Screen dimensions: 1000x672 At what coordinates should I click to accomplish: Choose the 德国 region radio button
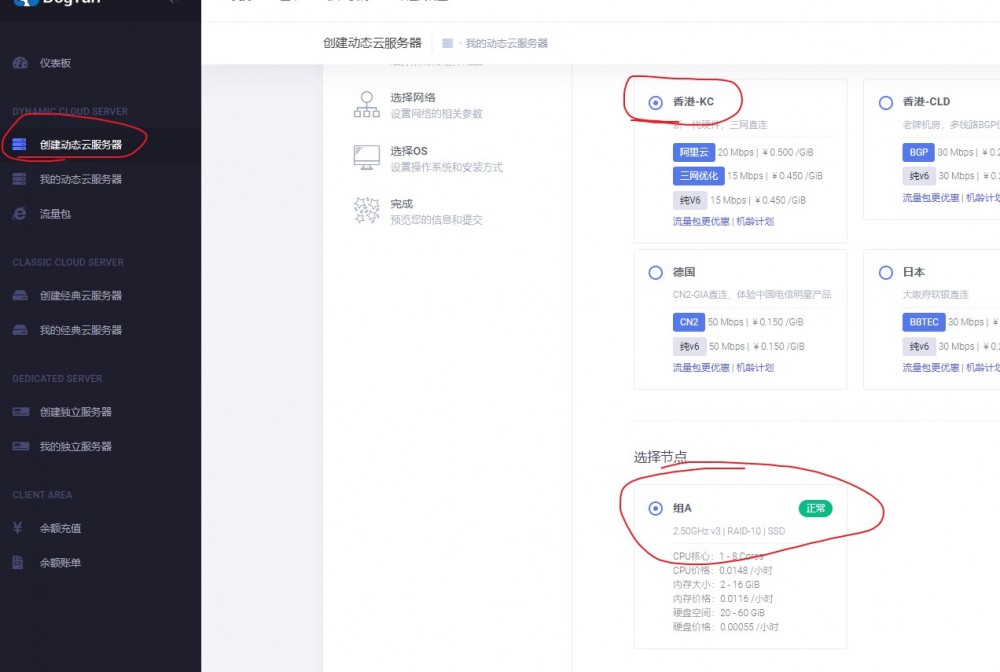pyautogui.click(x=656, y=272)
